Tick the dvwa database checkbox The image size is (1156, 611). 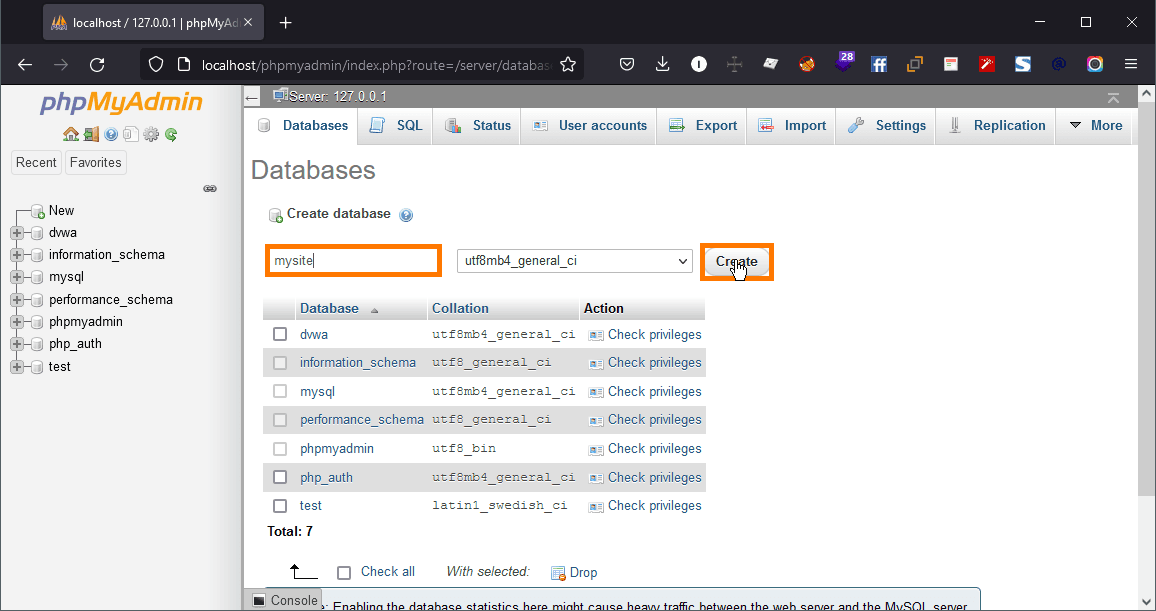point(280,334)
